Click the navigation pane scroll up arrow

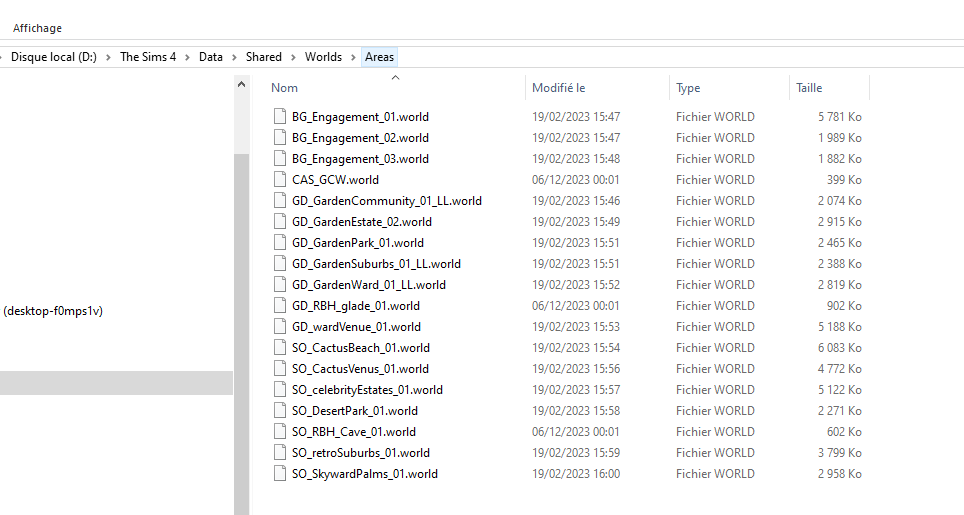coord(241,86)
